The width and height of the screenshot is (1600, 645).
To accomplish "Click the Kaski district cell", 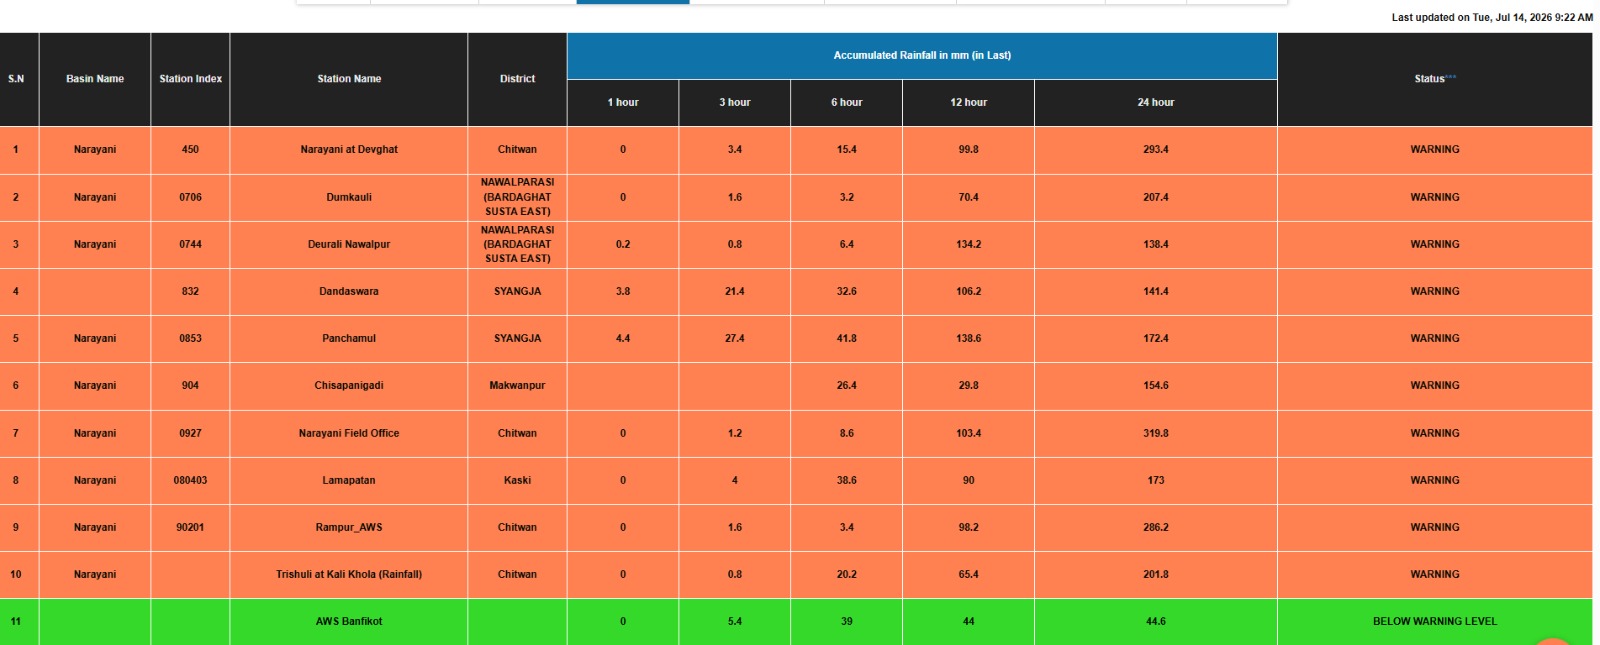I will 517,481.
